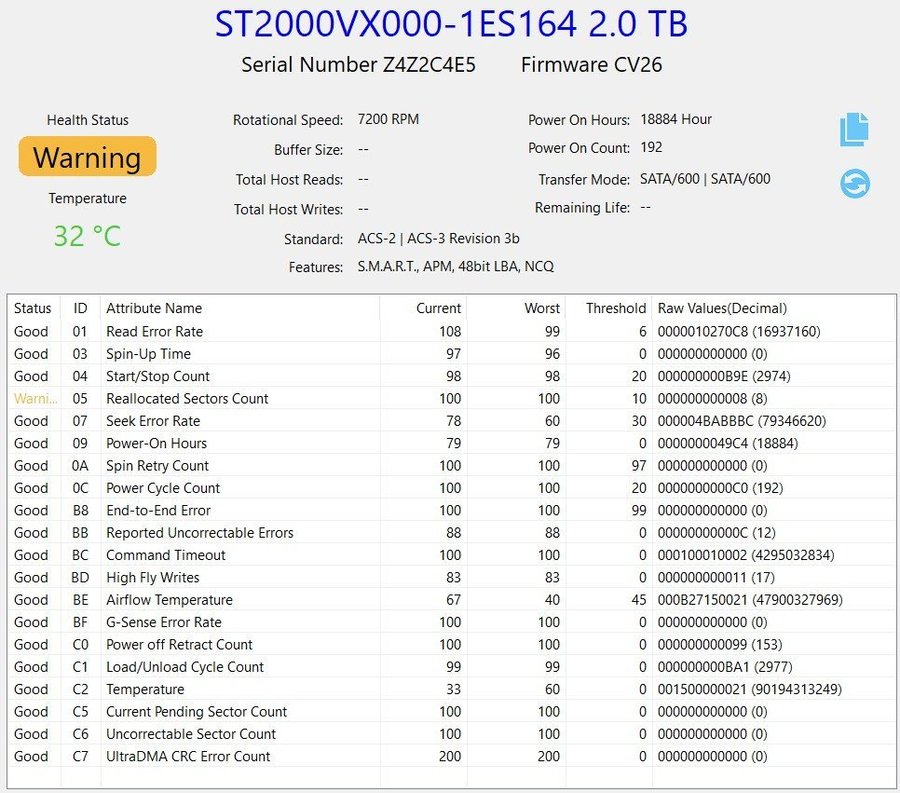The height and width of the screenshot is (793, 900).
Task: Click the copy to clipboard icon
Action: pos(854,129)
